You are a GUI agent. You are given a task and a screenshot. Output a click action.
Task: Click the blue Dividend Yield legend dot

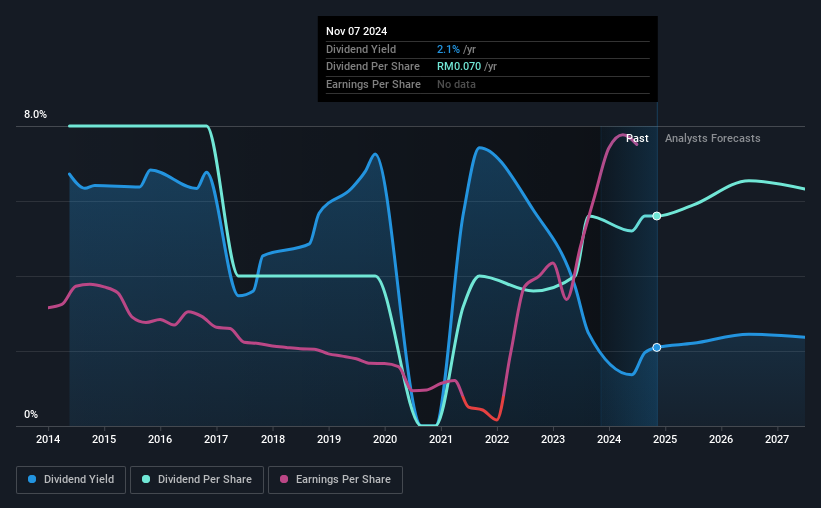point(32,479)
